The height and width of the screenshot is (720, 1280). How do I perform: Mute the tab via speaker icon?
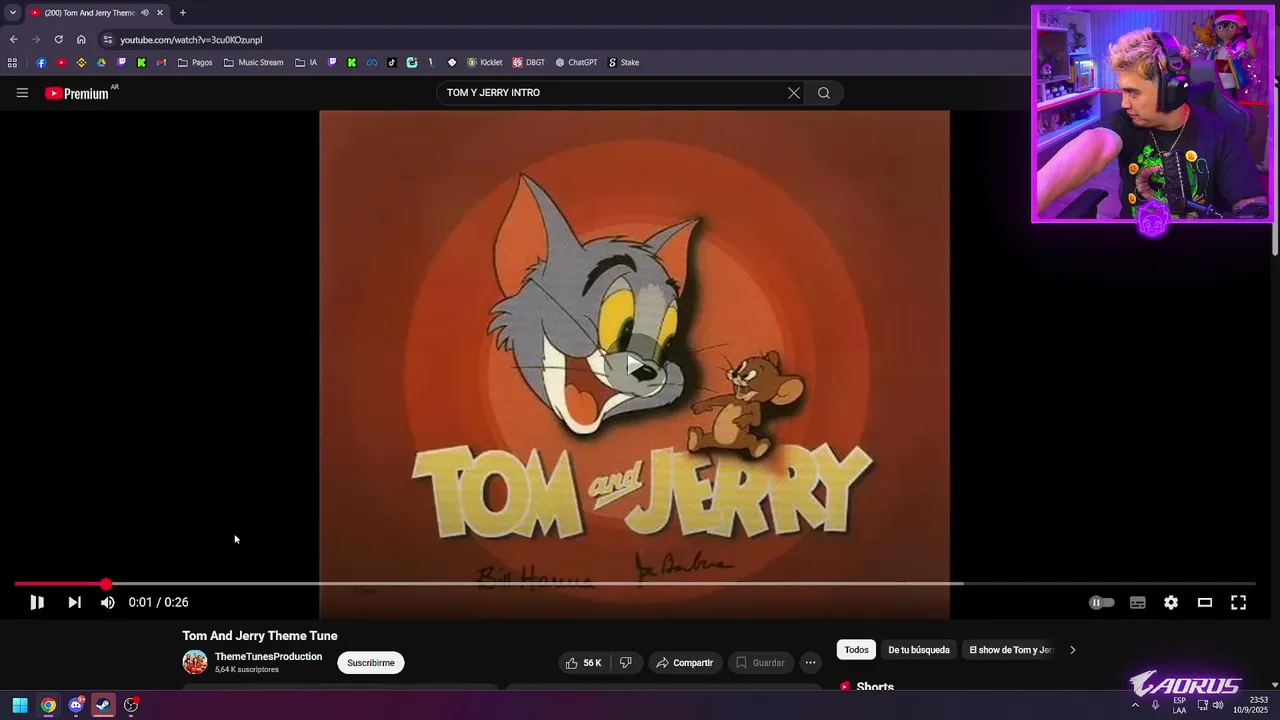pyautogui.click(x=145, y=13)
